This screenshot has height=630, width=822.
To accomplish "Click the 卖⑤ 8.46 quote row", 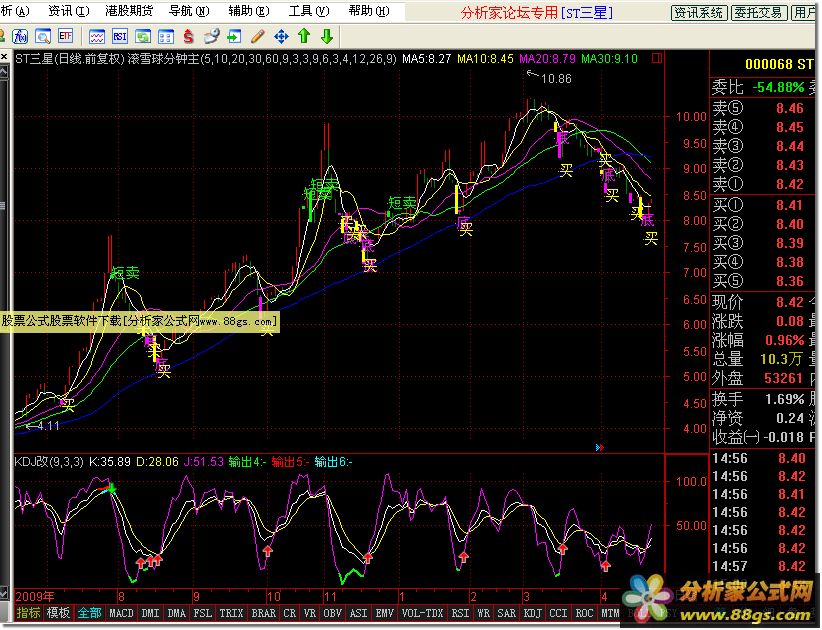I will [762, 108].
